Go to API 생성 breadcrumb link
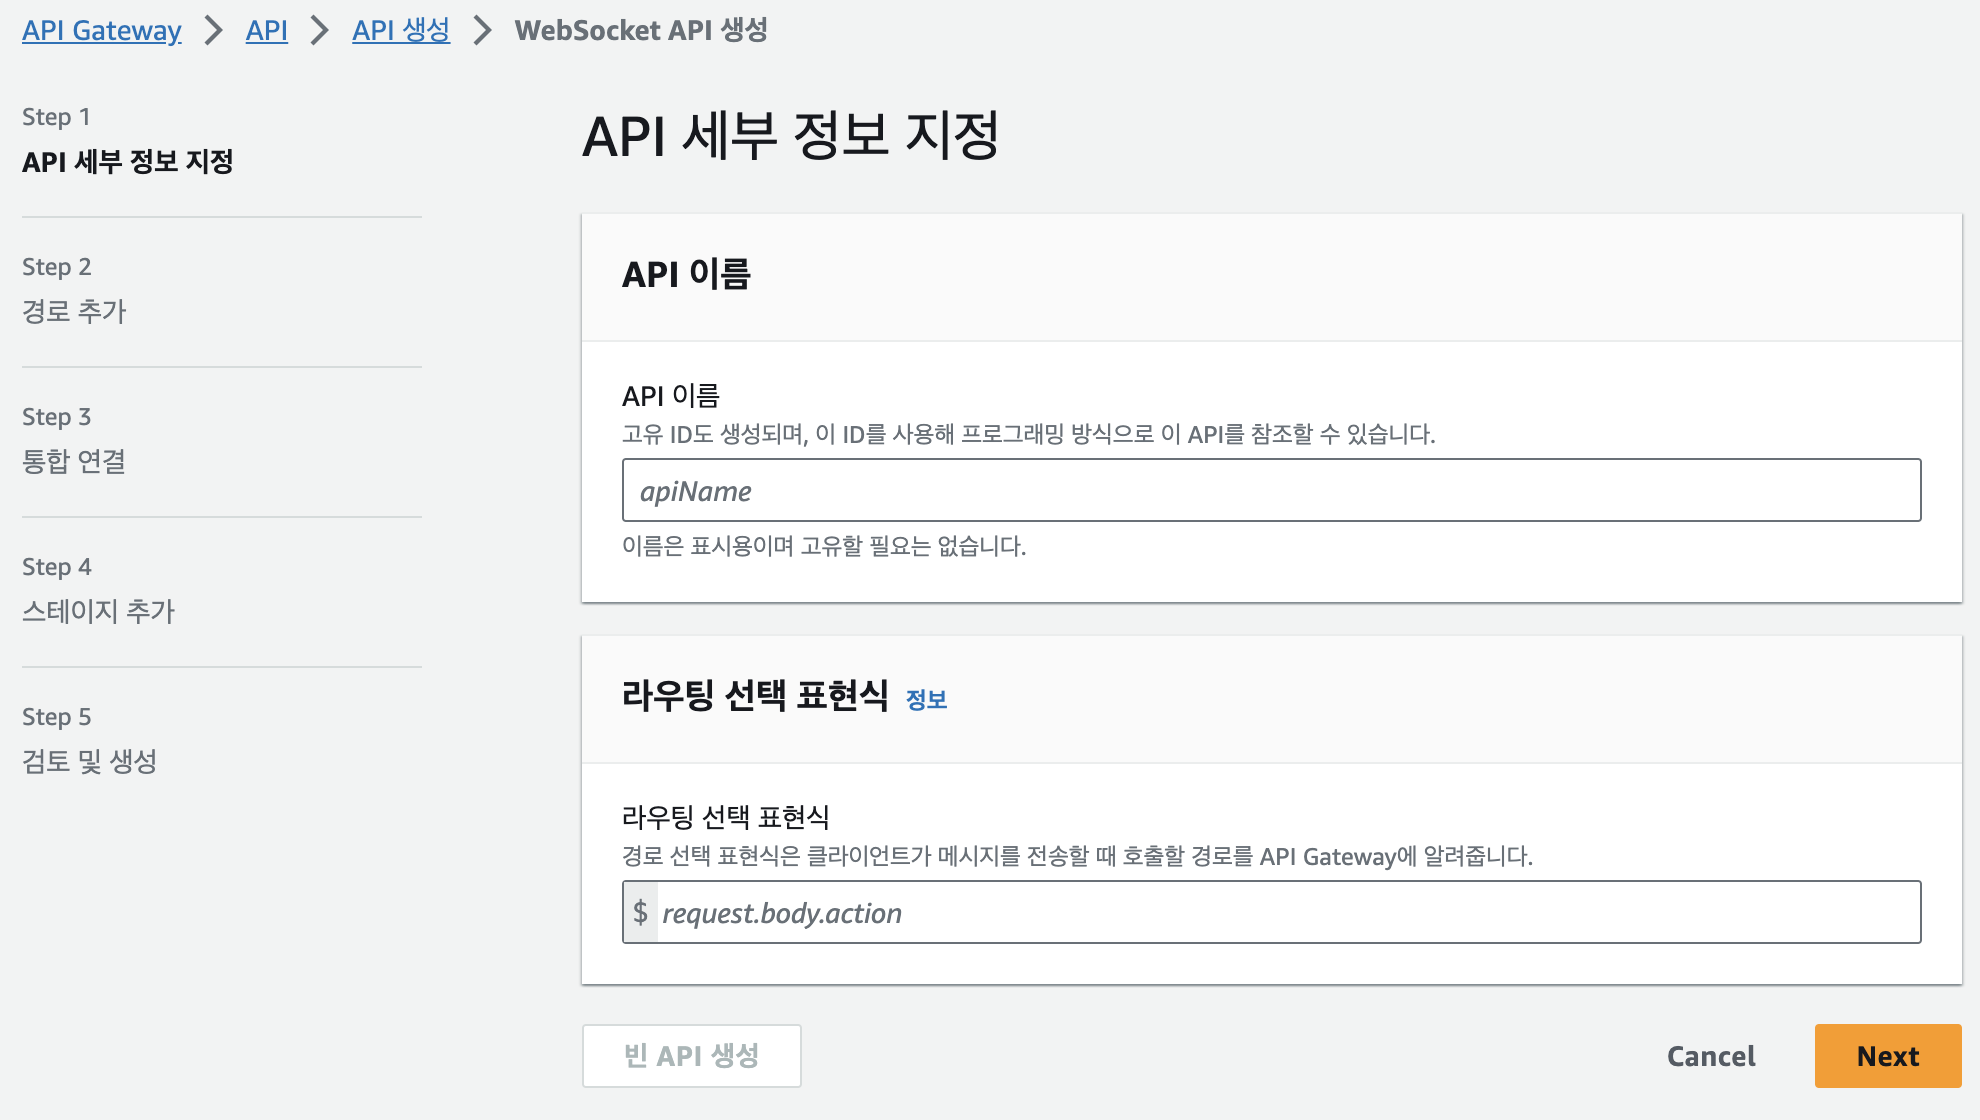Screen dimensions: 1980x1120 (400, 30)
